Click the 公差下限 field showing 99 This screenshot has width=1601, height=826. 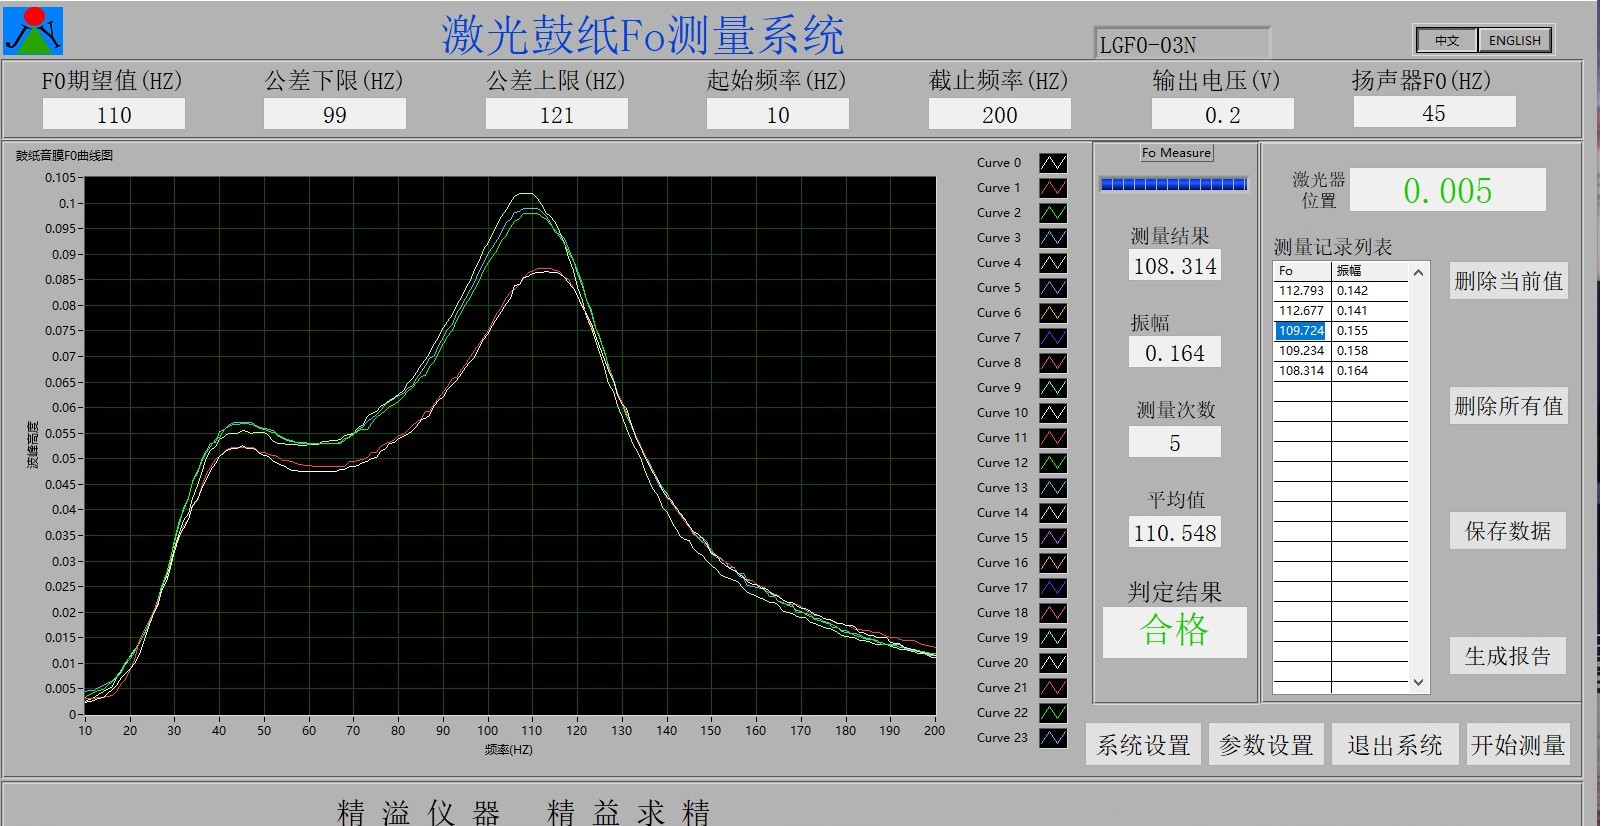click(335, 114)
